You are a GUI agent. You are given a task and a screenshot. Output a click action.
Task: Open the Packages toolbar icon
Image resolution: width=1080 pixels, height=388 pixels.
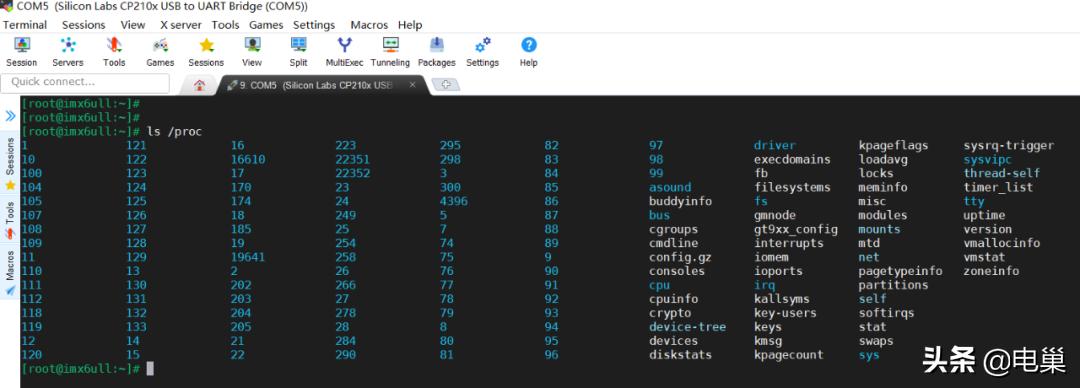(437, 52)
